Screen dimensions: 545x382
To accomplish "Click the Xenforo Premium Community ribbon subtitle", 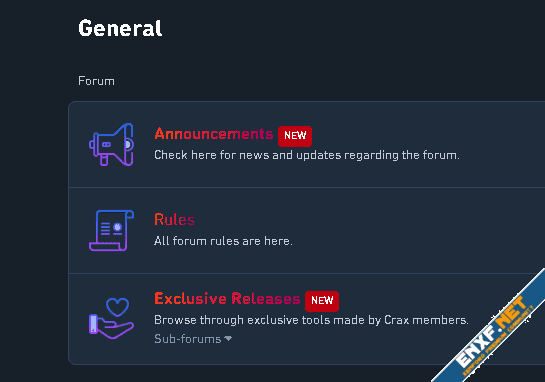I will pos(499,341).
